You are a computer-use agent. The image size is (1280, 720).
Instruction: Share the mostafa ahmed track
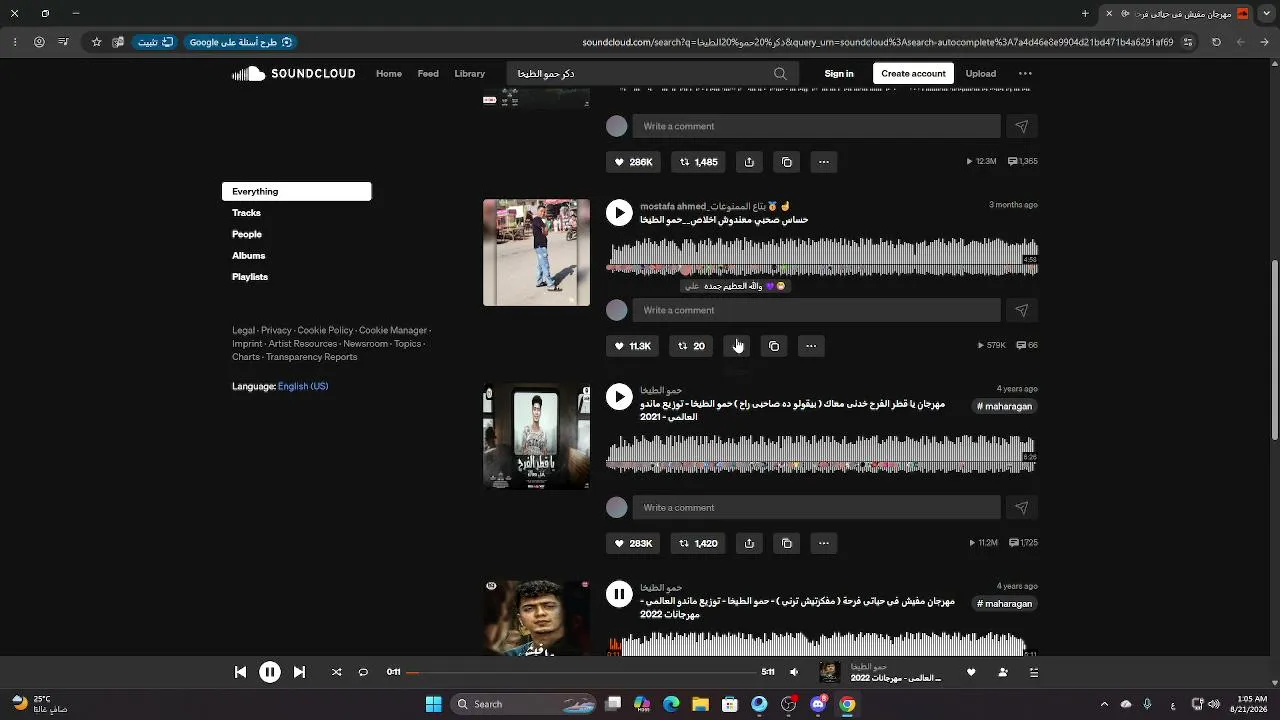pyautogui.click(x=736, y=346)
